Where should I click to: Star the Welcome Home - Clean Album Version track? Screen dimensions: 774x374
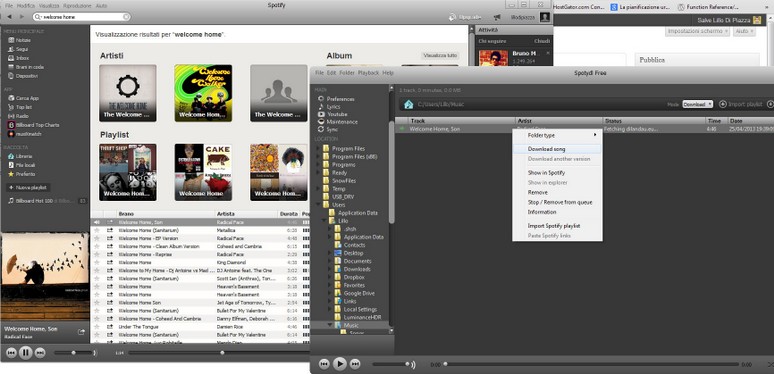97,246
